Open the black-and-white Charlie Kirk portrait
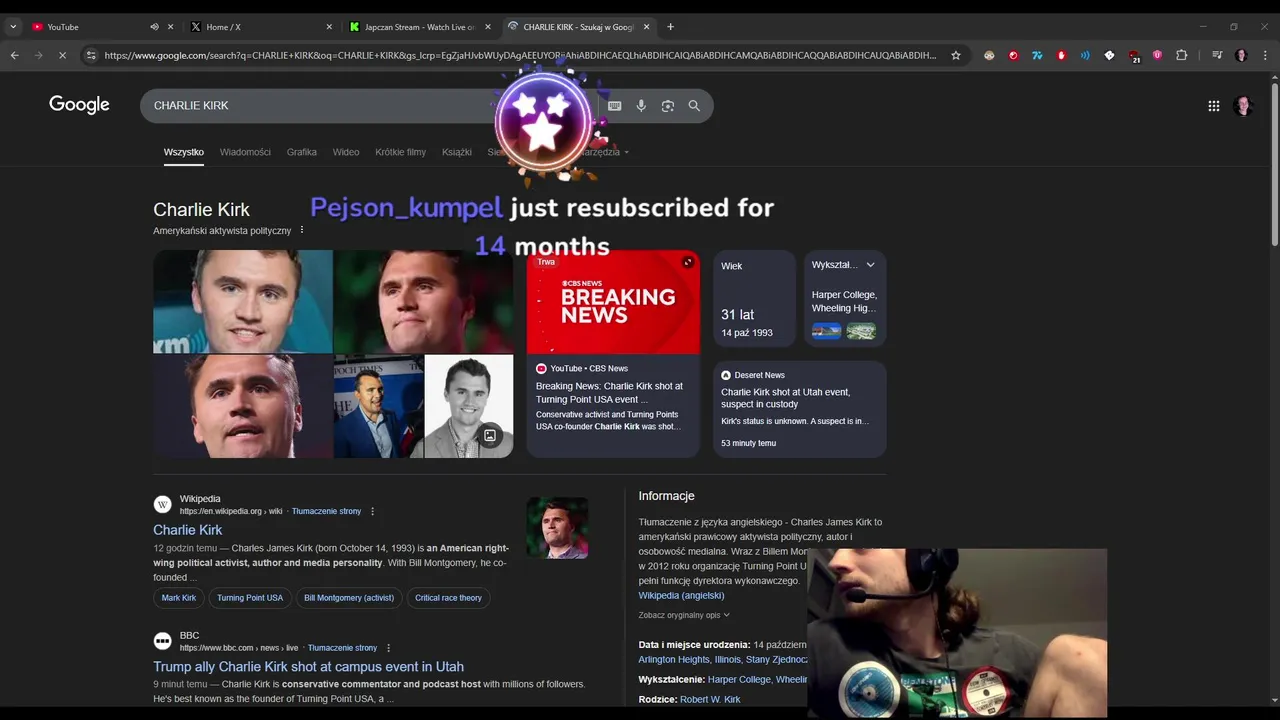 pyautogui.click(x=469, y=406)
